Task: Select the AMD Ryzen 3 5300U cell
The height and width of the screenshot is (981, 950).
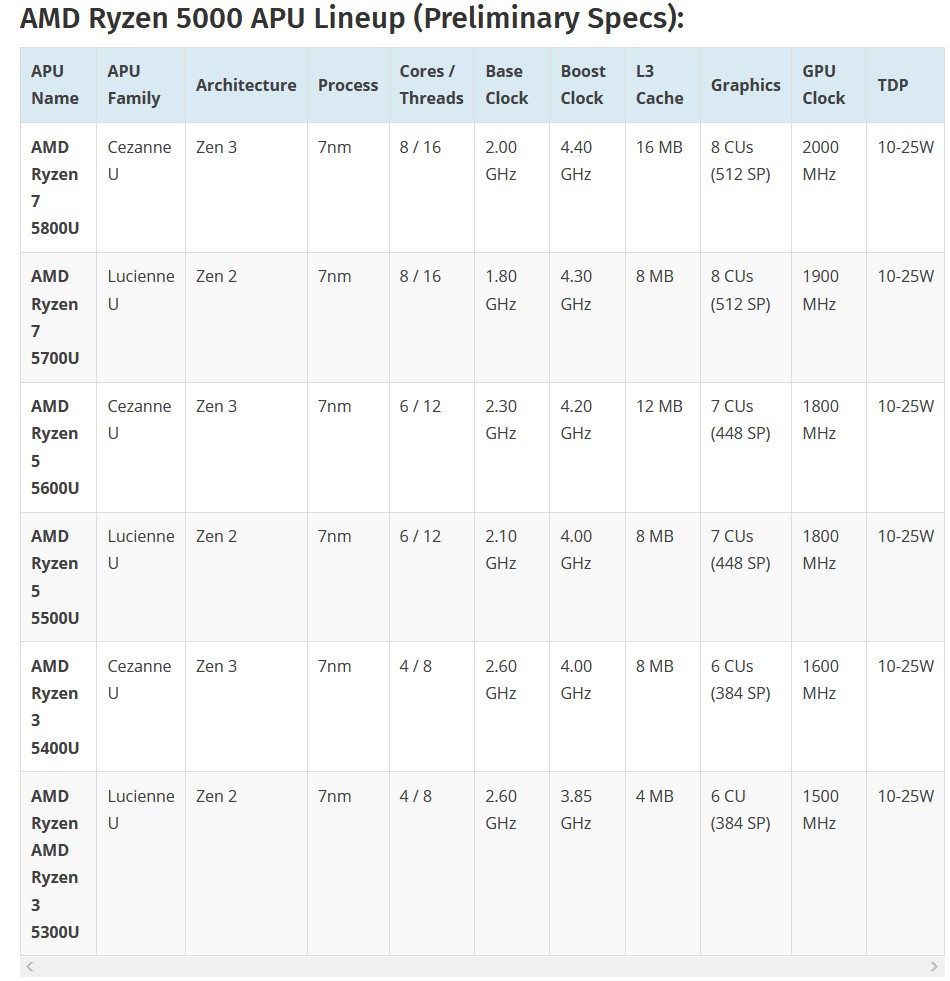Action: click(x=58, y=863)
